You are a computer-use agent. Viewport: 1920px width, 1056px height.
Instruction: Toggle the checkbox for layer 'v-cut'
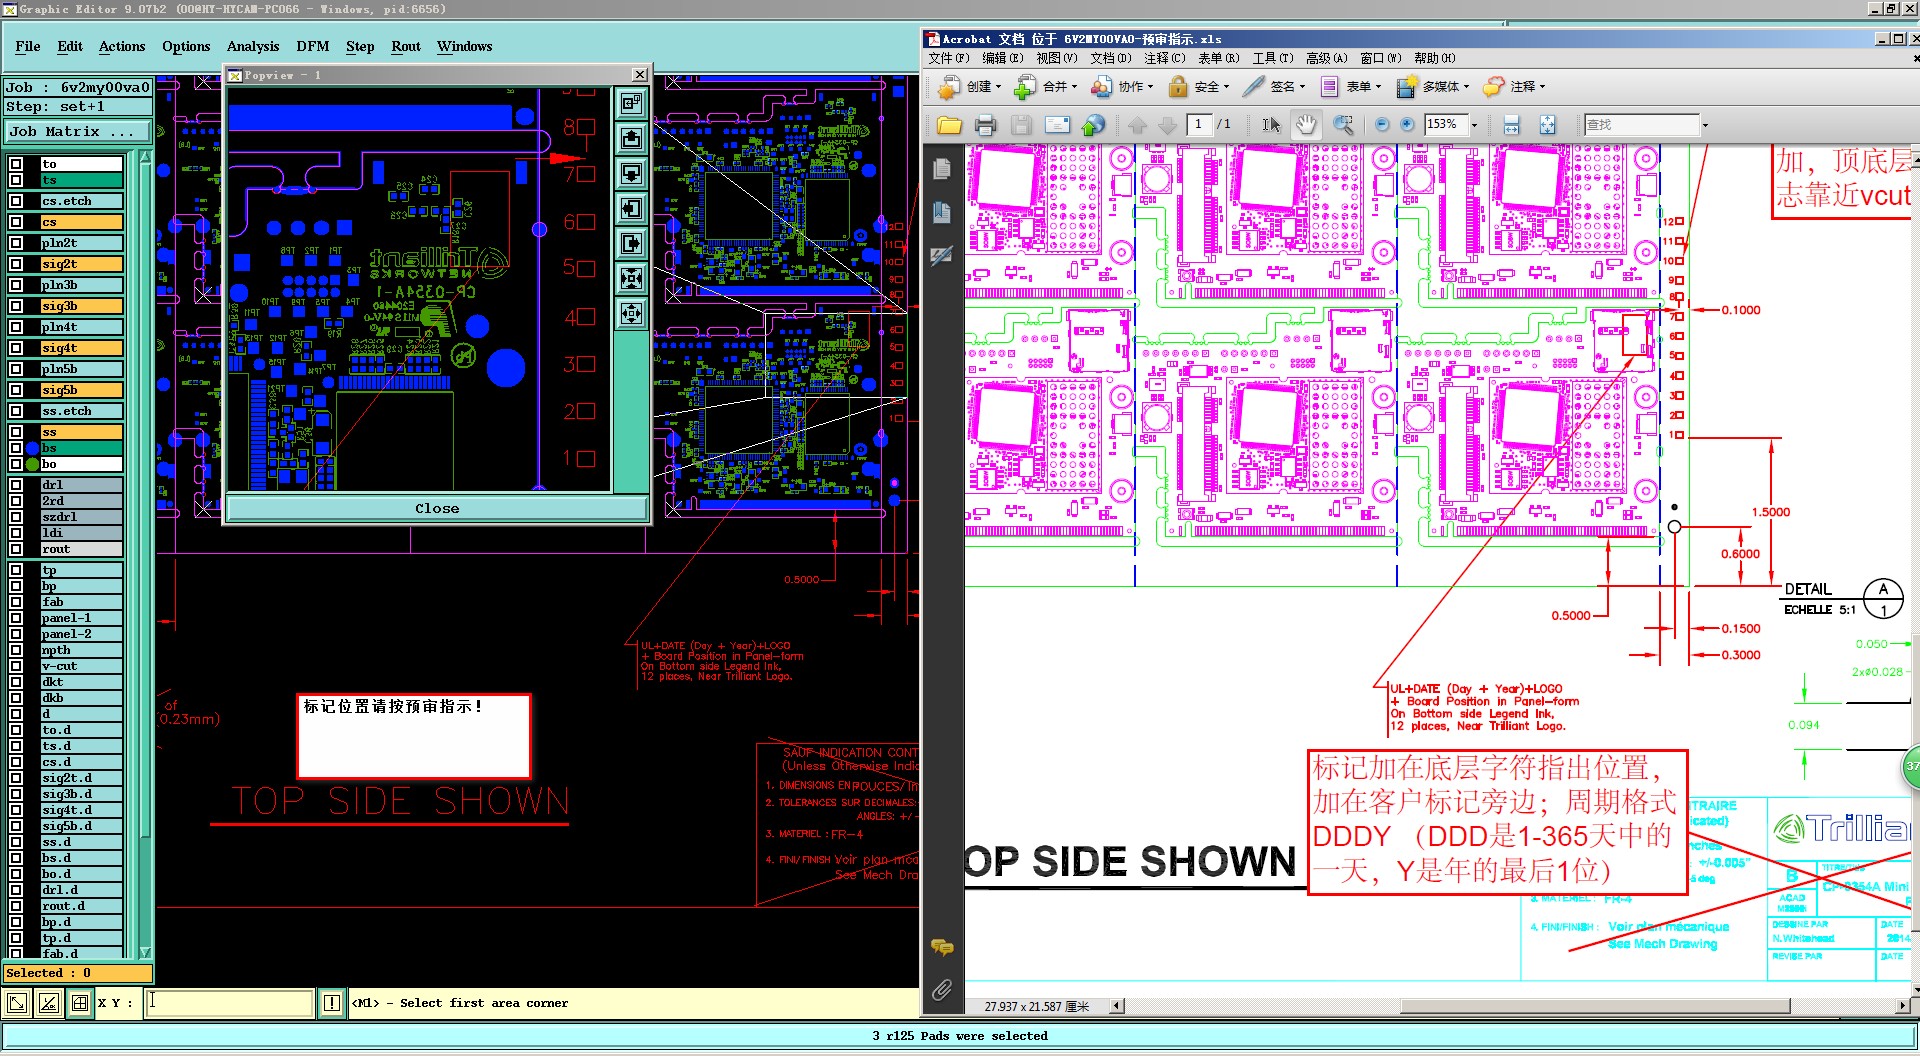coord(16,666)
